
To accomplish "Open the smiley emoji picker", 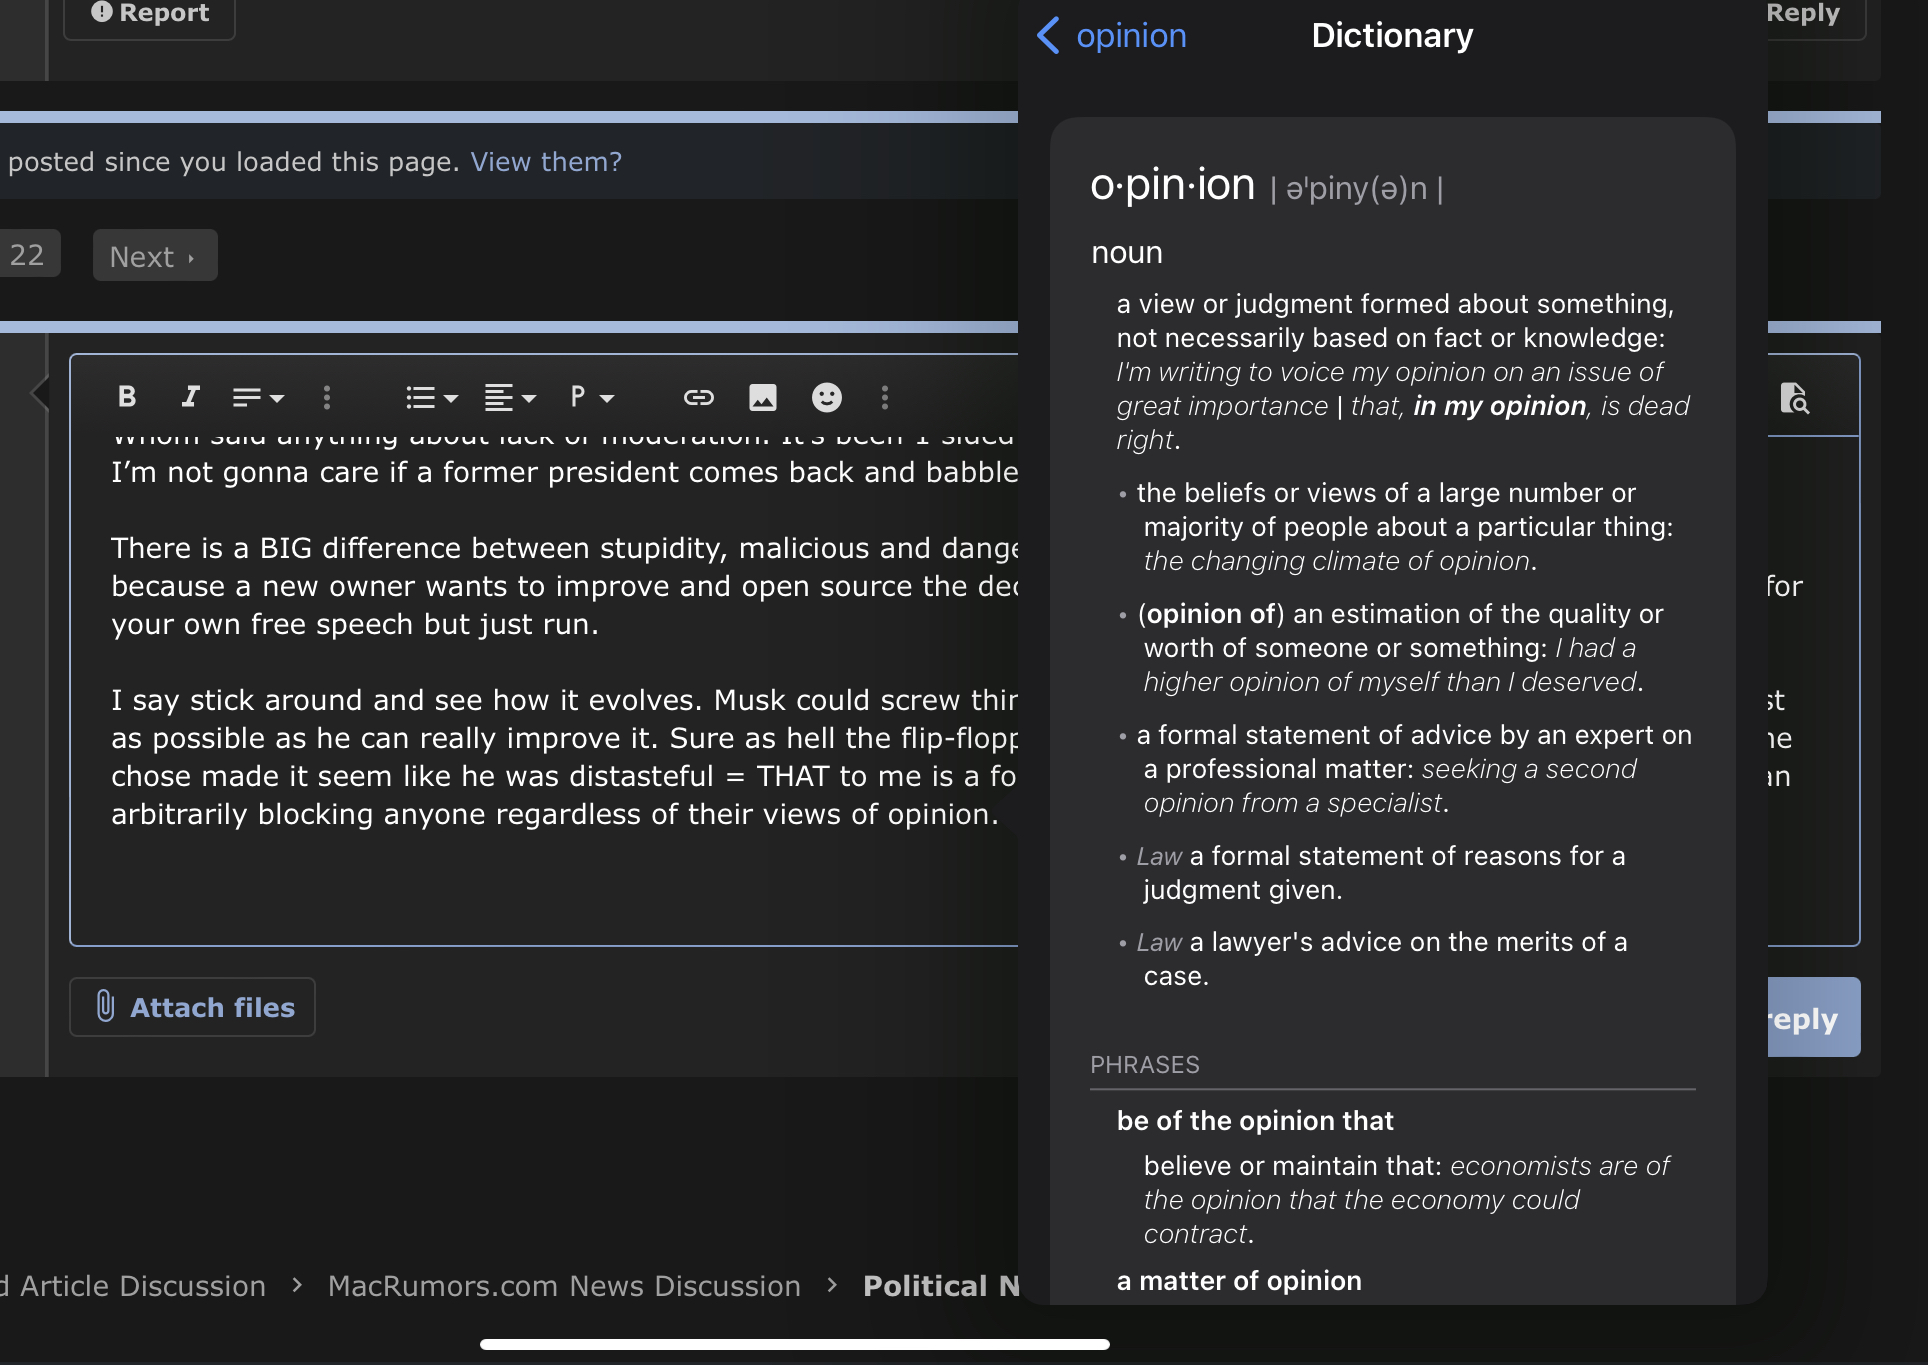I will tap(826, 398).
